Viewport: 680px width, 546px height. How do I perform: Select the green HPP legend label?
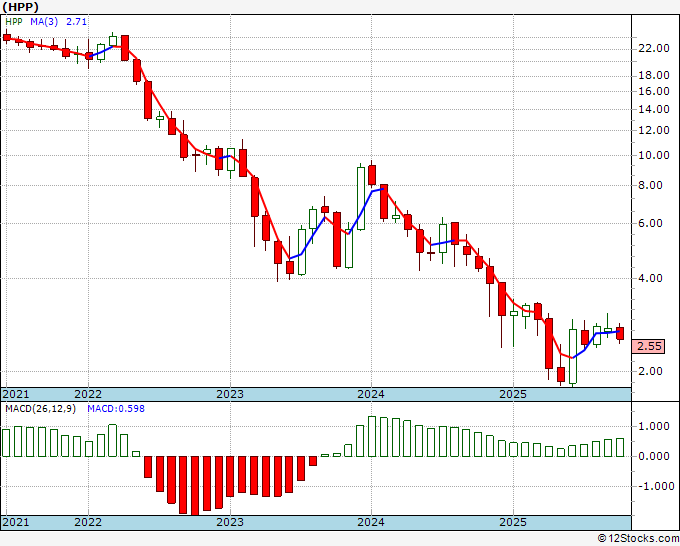click(x=14, y=21)
